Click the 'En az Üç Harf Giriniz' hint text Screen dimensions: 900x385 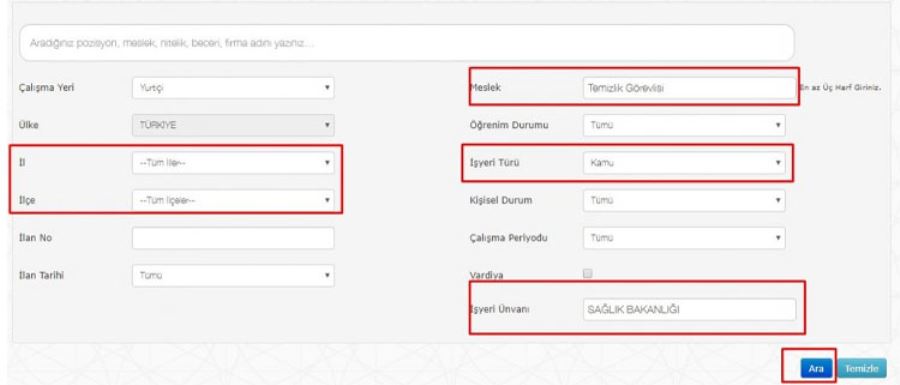(840, 88)
